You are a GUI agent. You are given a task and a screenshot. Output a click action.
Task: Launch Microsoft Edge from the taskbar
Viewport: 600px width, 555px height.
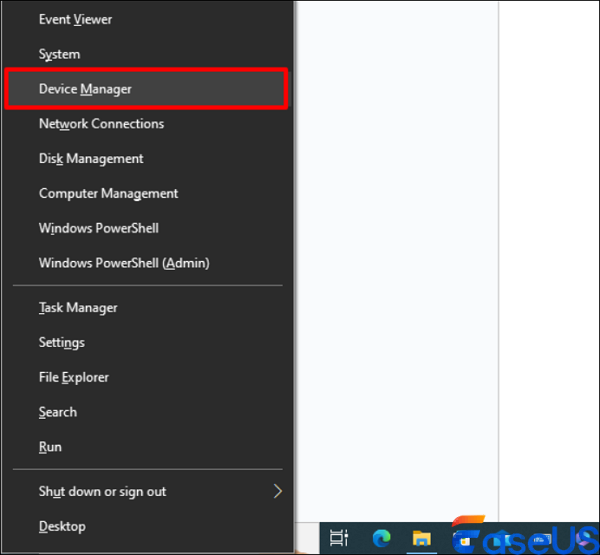[x=381, y=537]
